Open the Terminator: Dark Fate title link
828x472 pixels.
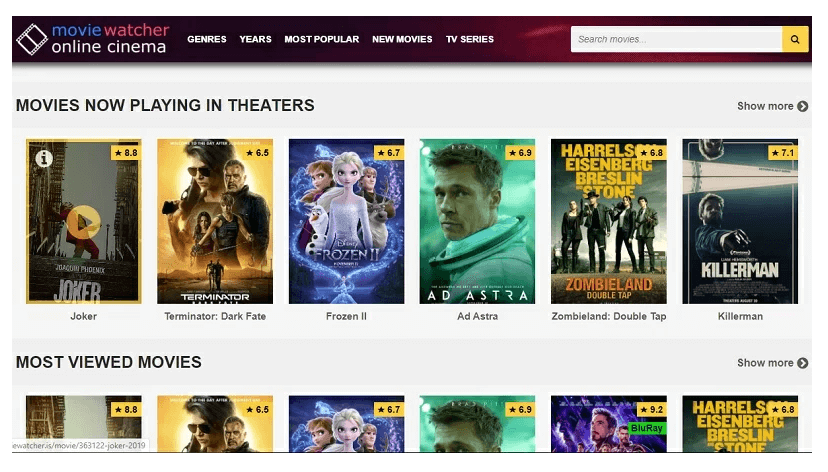(215, 316)
